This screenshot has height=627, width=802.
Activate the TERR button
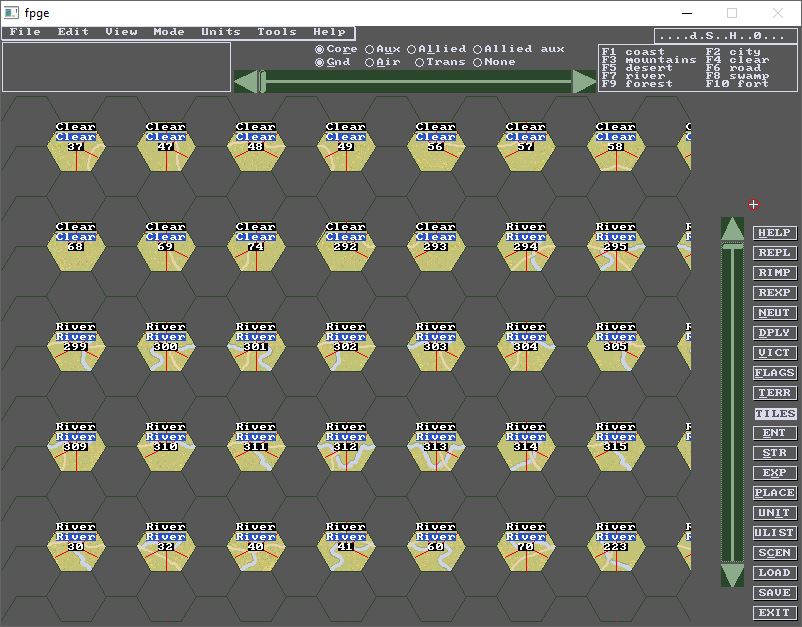pos(774,393)
